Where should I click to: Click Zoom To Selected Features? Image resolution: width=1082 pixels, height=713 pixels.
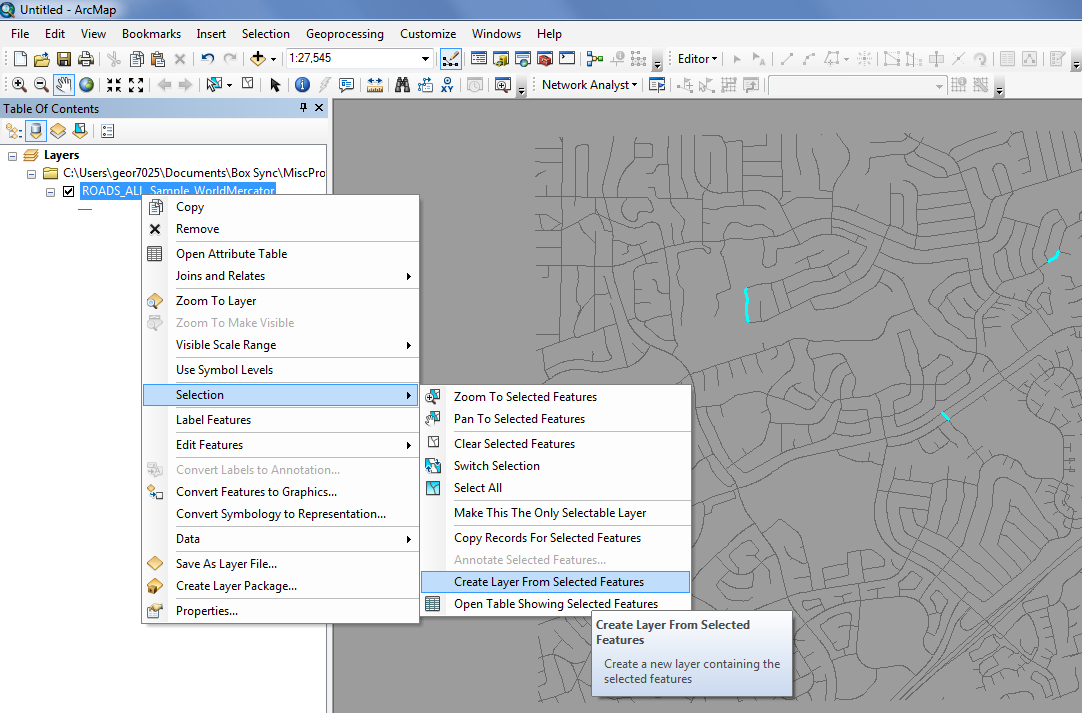point(524,396)
